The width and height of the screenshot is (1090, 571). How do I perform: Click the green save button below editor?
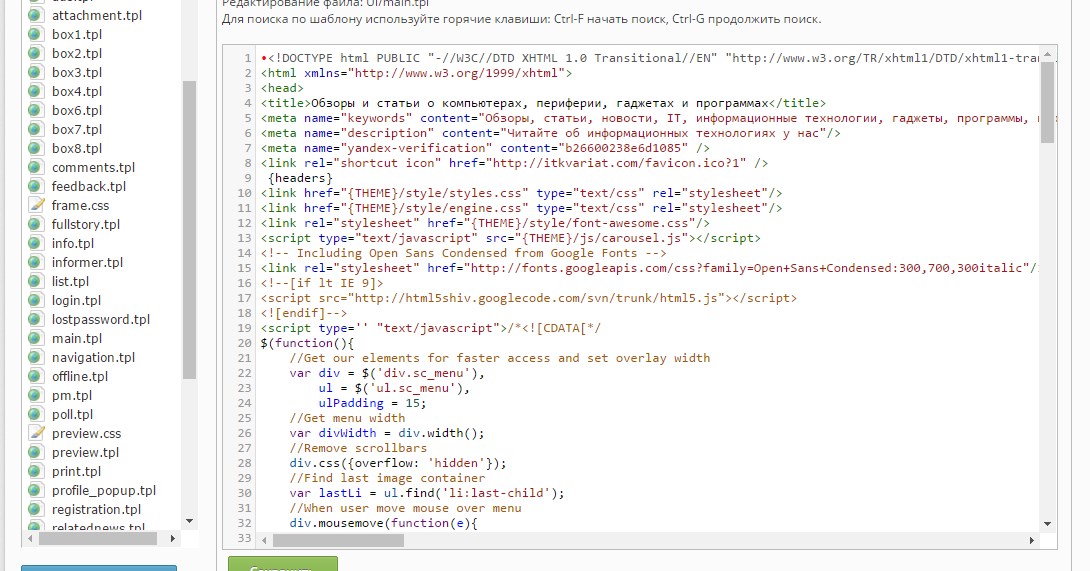(283, 564)
